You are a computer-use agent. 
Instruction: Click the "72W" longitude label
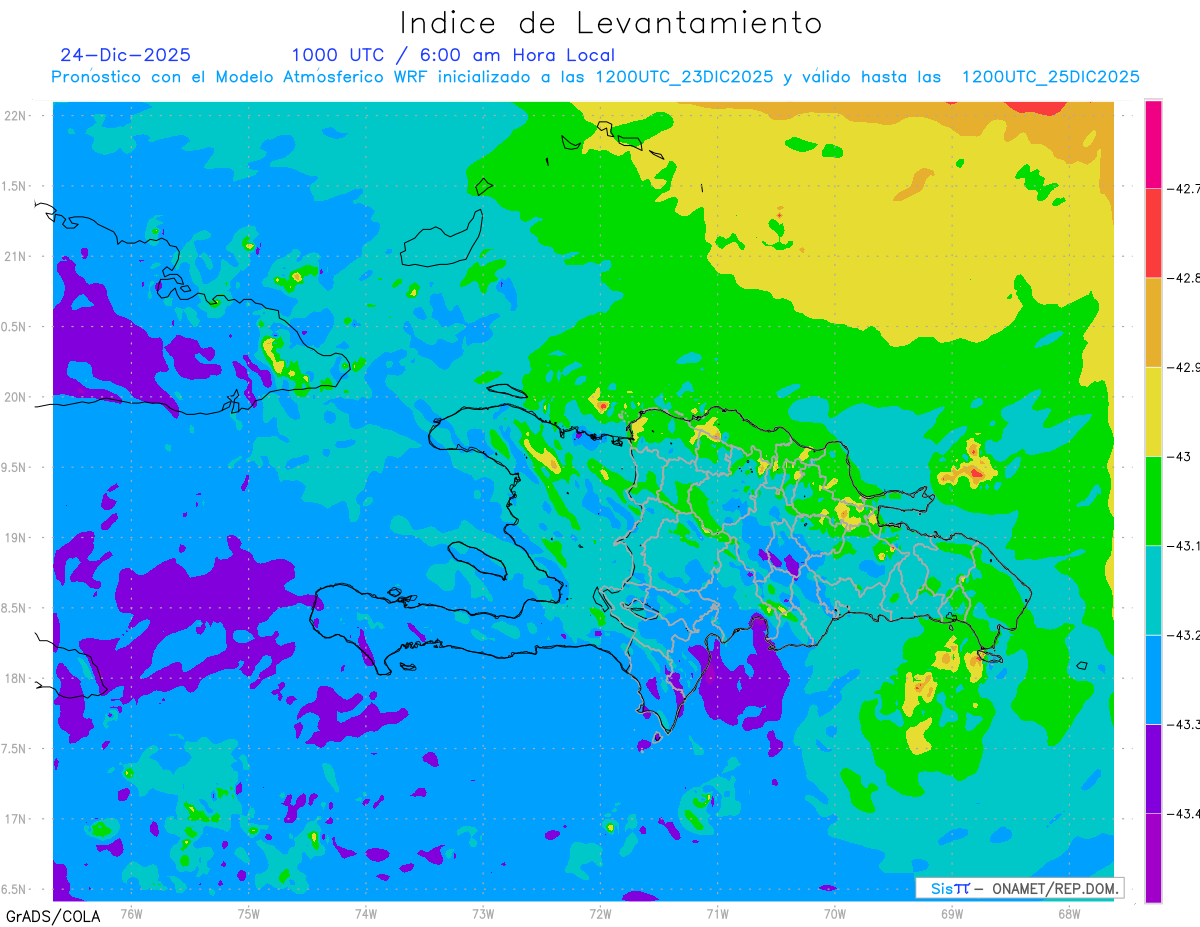tap(600, 913)
